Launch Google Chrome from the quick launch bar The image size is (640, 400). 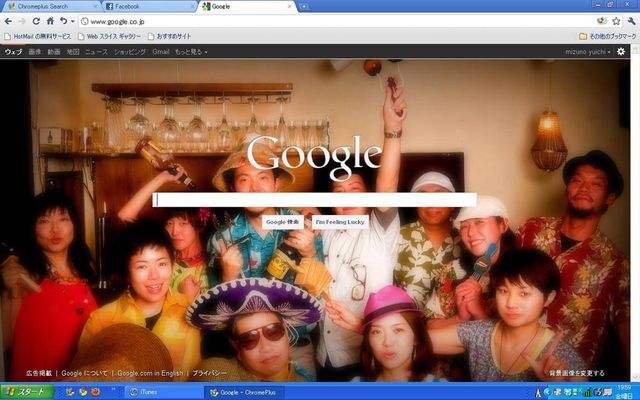point(83,392)
